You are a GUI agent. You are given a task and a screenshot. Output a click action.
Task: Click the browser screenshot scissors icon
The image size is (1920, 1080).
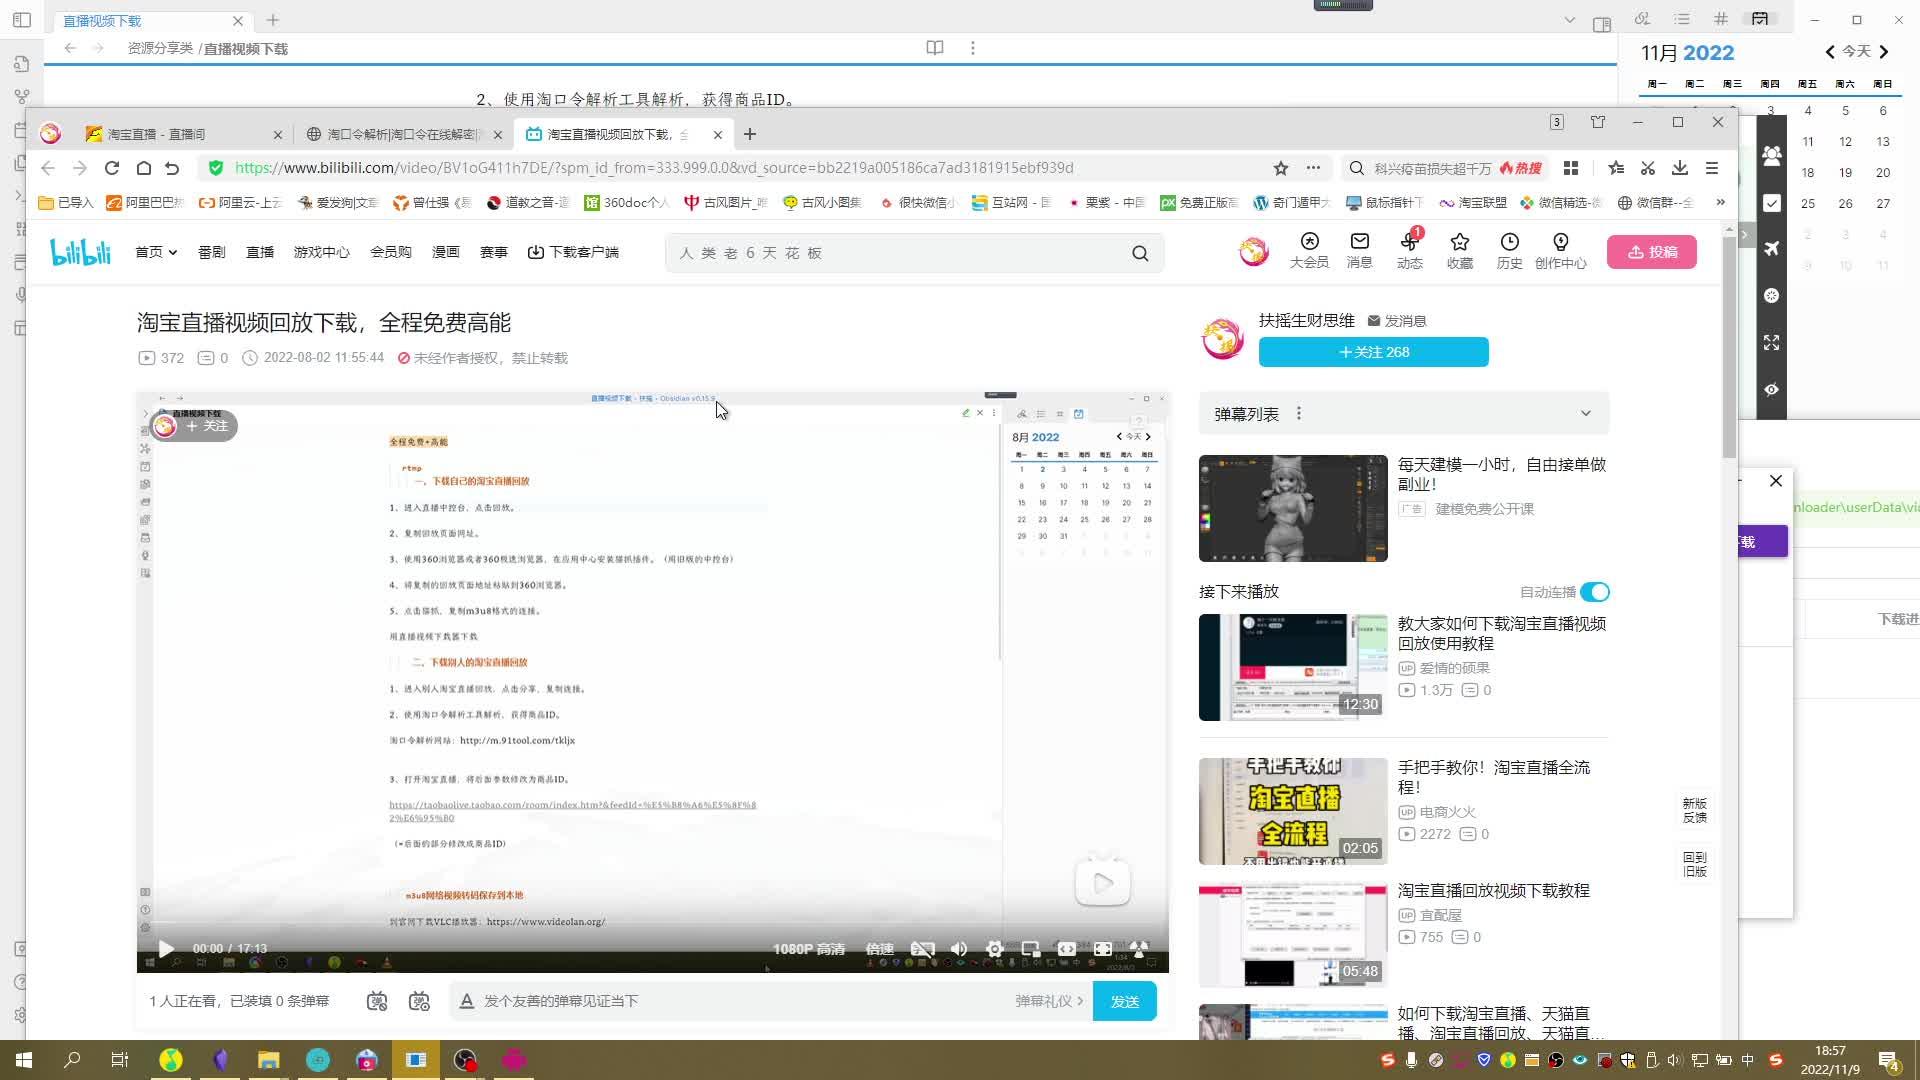click(1648, 168)
